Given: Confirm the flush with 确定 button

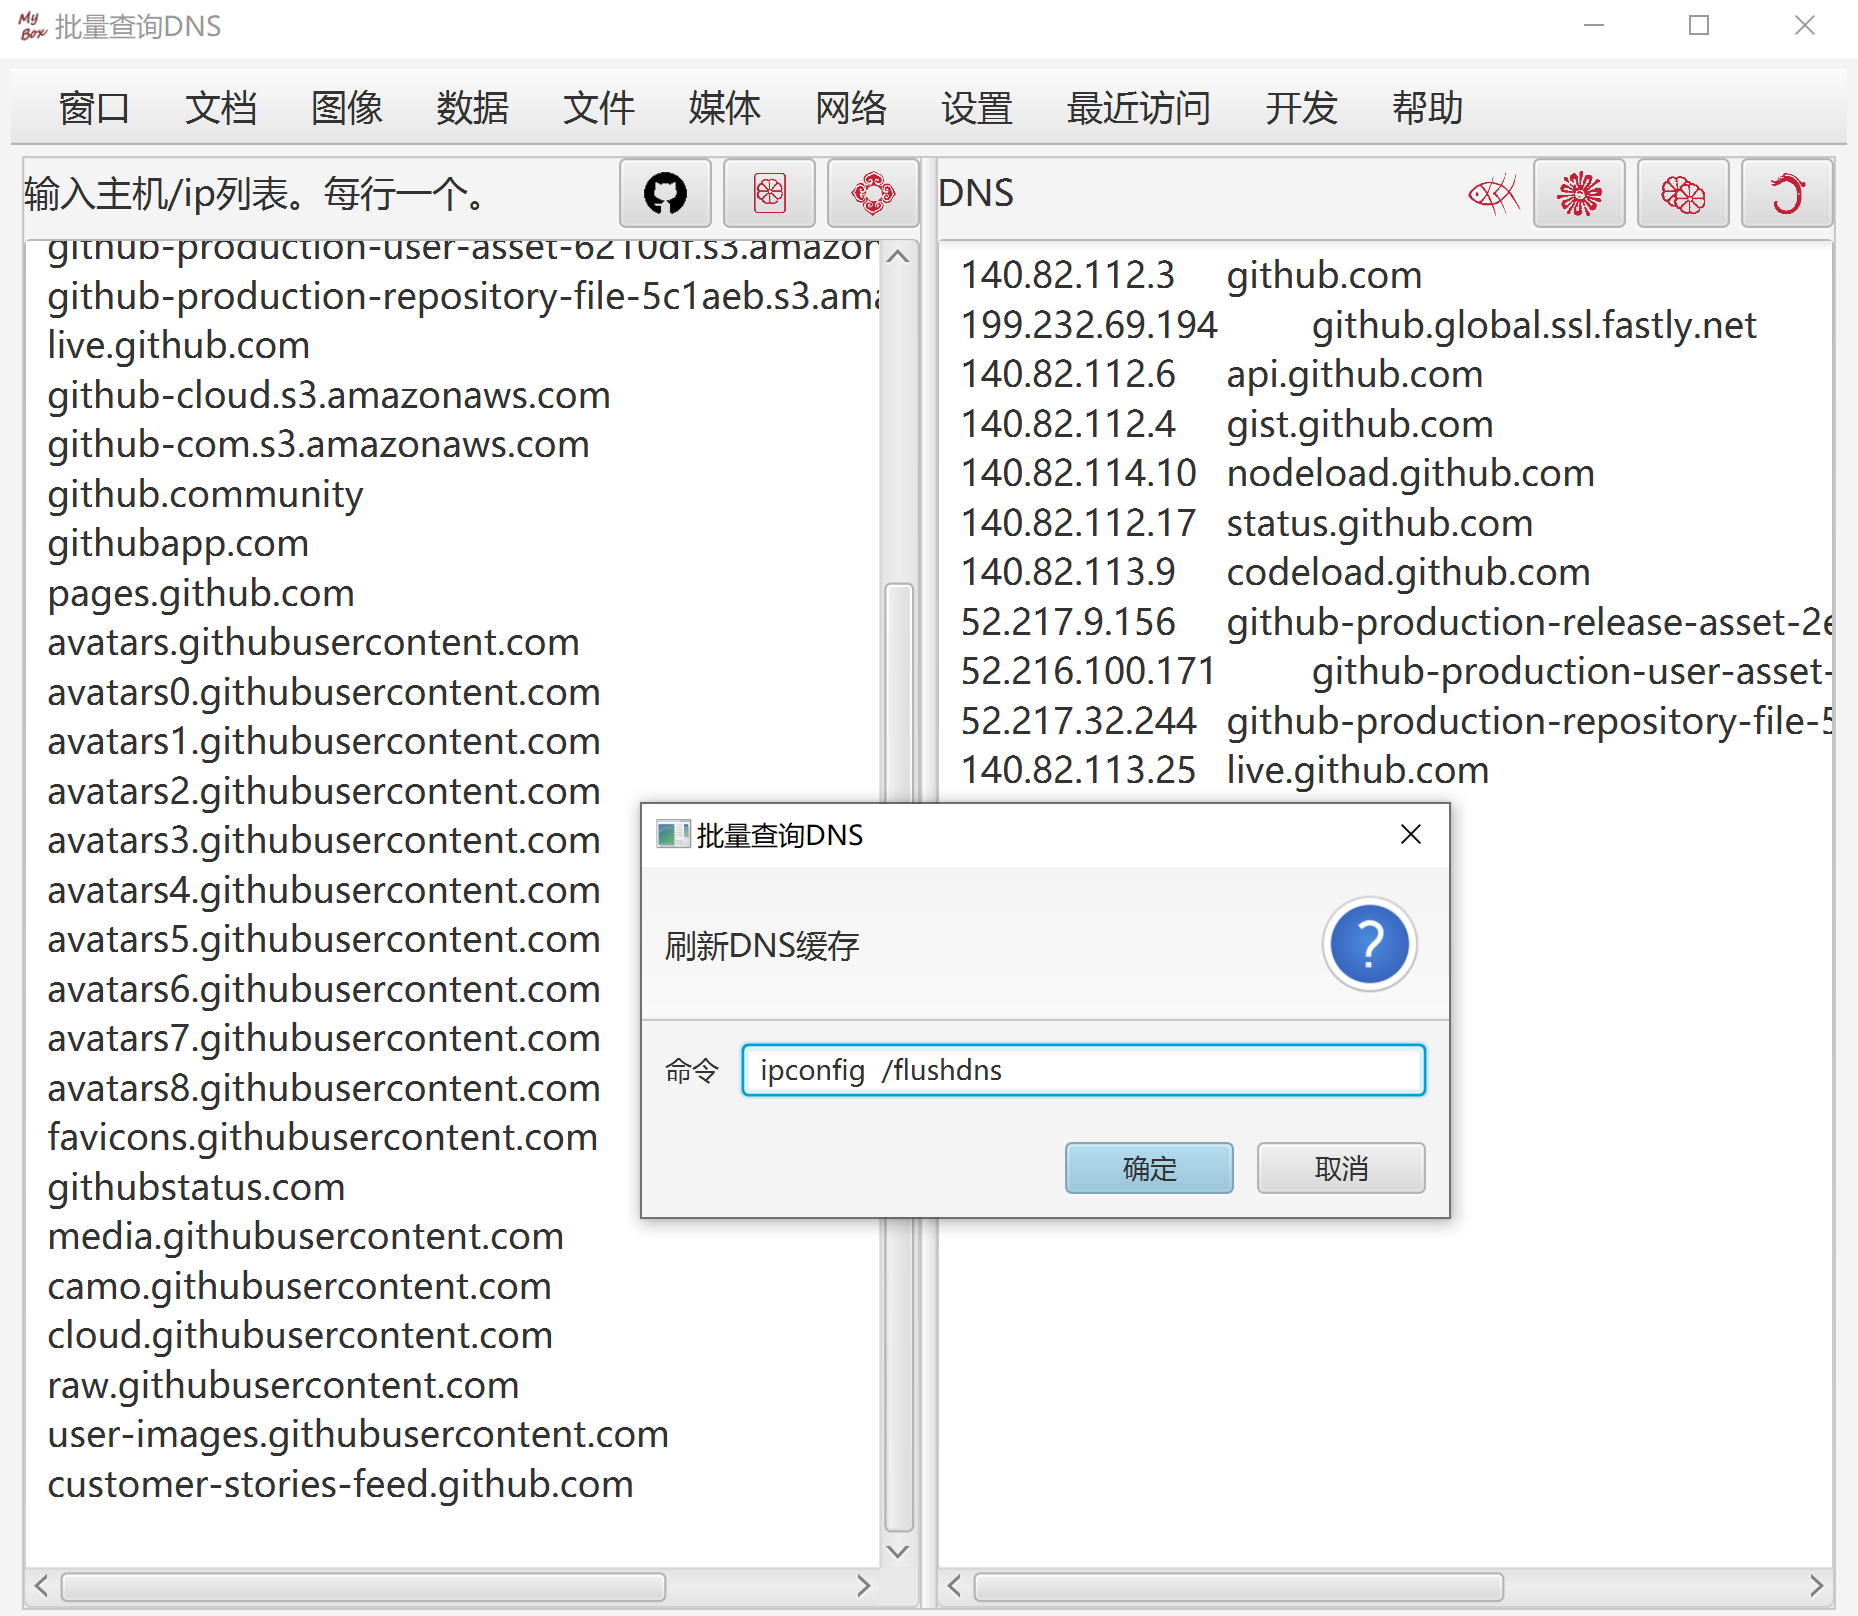Looking at the screenshot, I should 1149,1168.
